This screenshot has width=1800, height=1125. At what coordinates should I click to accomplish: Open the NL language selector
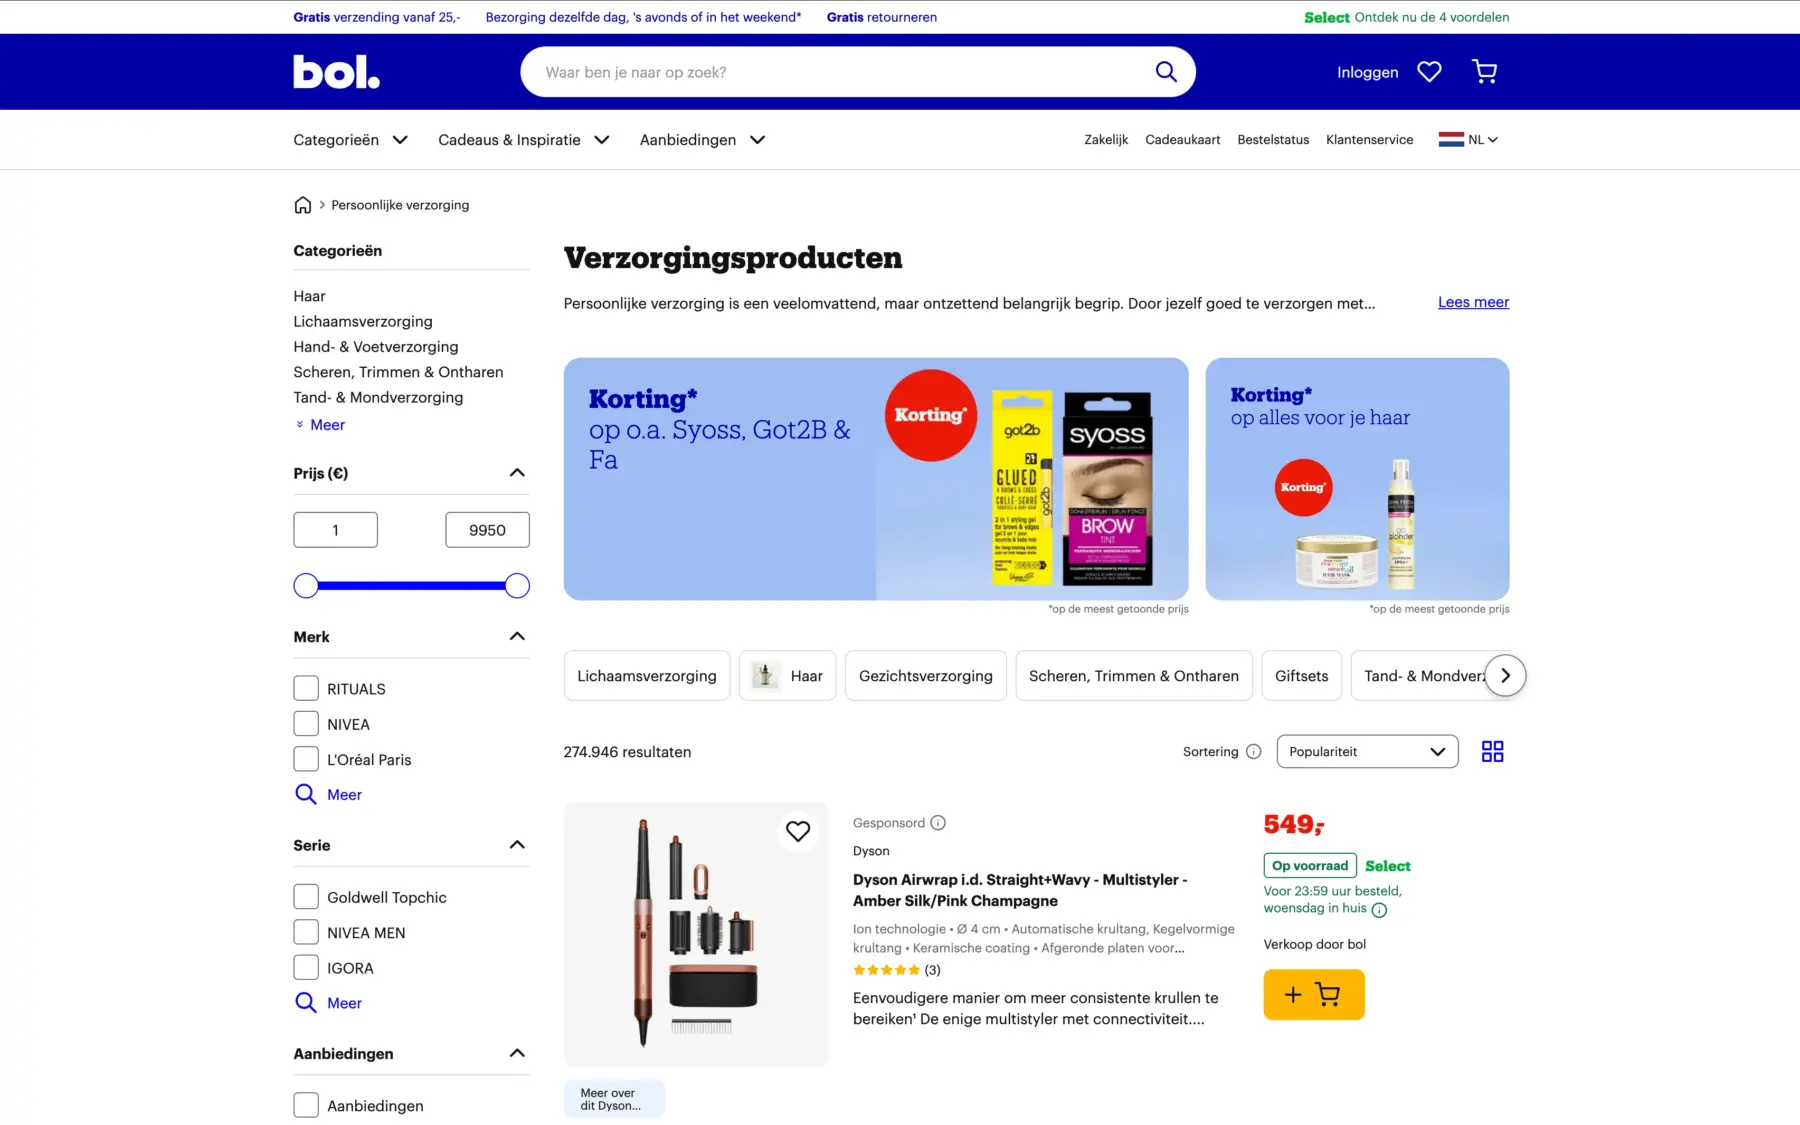(1468, 140)
